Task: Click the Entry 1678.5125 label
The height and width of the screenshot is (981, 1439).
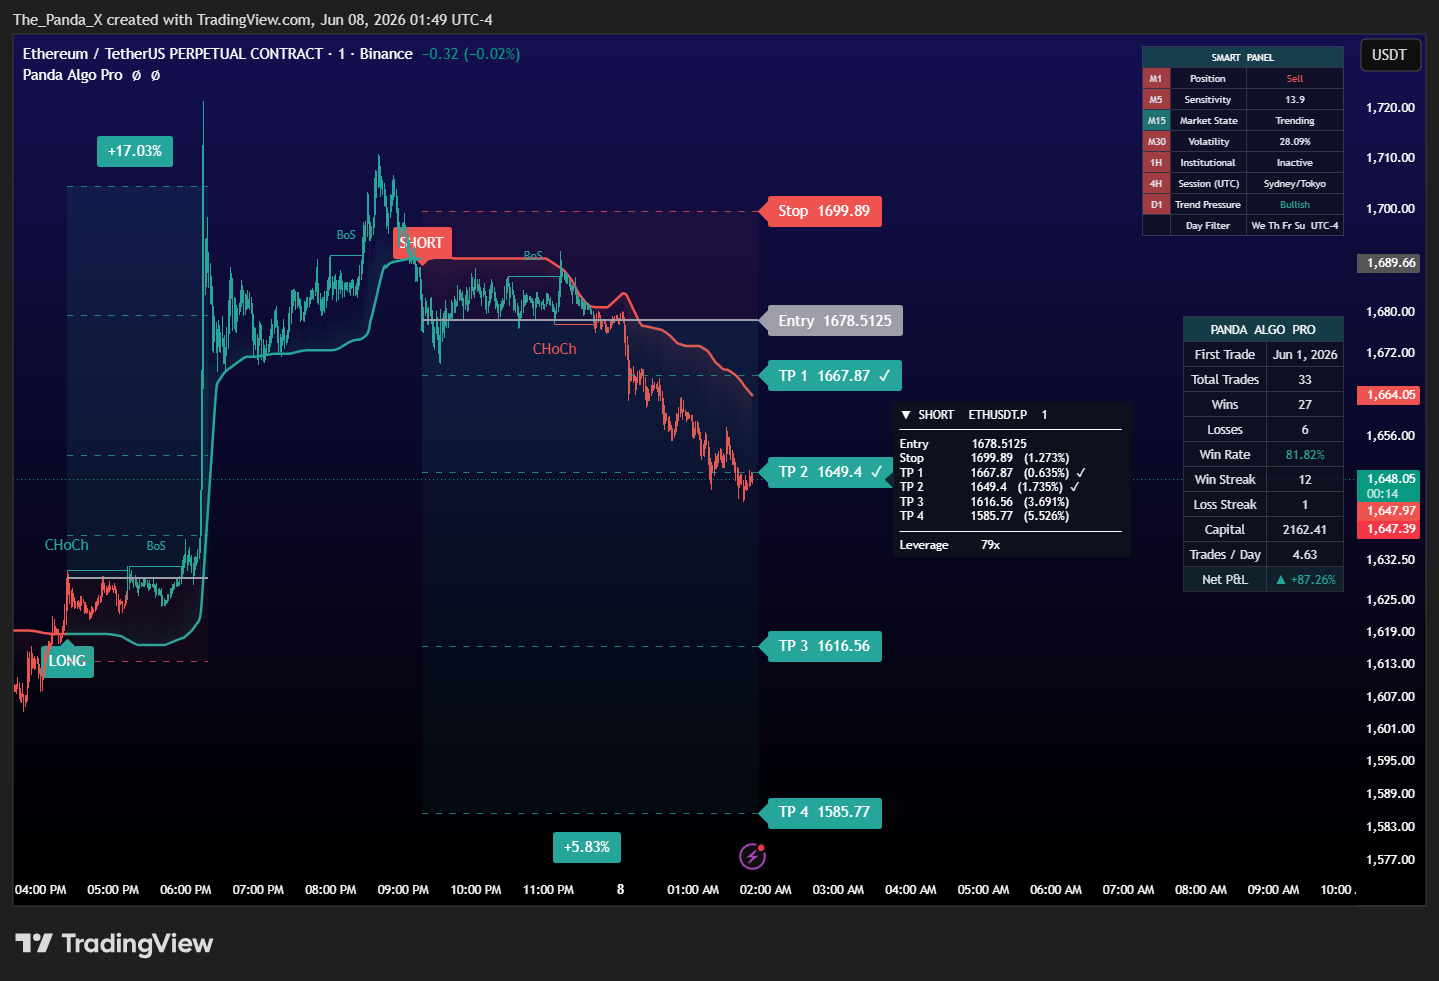Action: [835, 321]
